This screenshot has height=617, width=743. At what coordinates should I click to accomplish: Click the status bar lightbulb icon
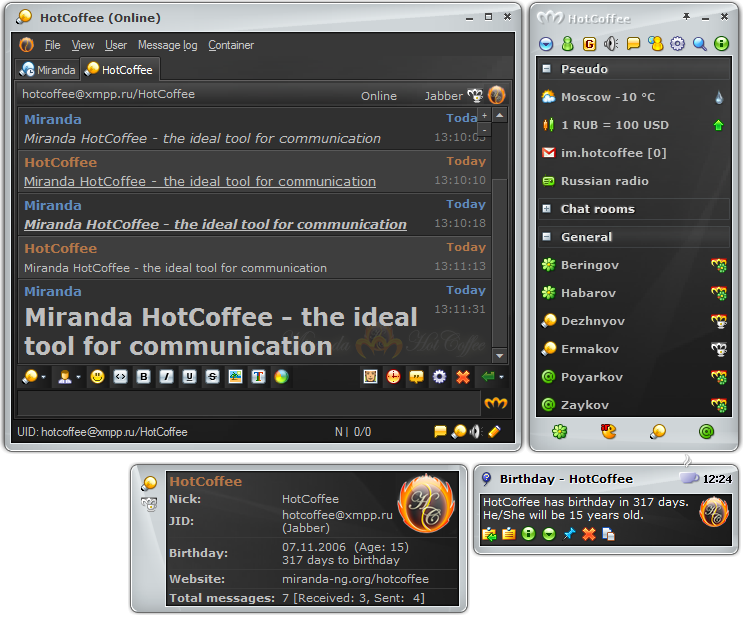[459, 432]
